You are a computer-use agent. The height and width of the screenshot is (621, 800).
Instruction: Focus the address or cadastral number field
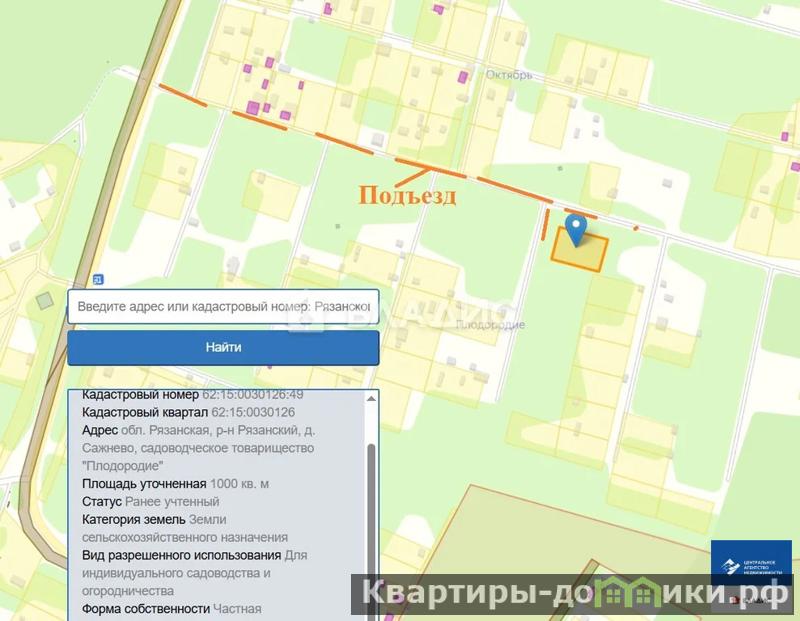[x=223, y=307]
